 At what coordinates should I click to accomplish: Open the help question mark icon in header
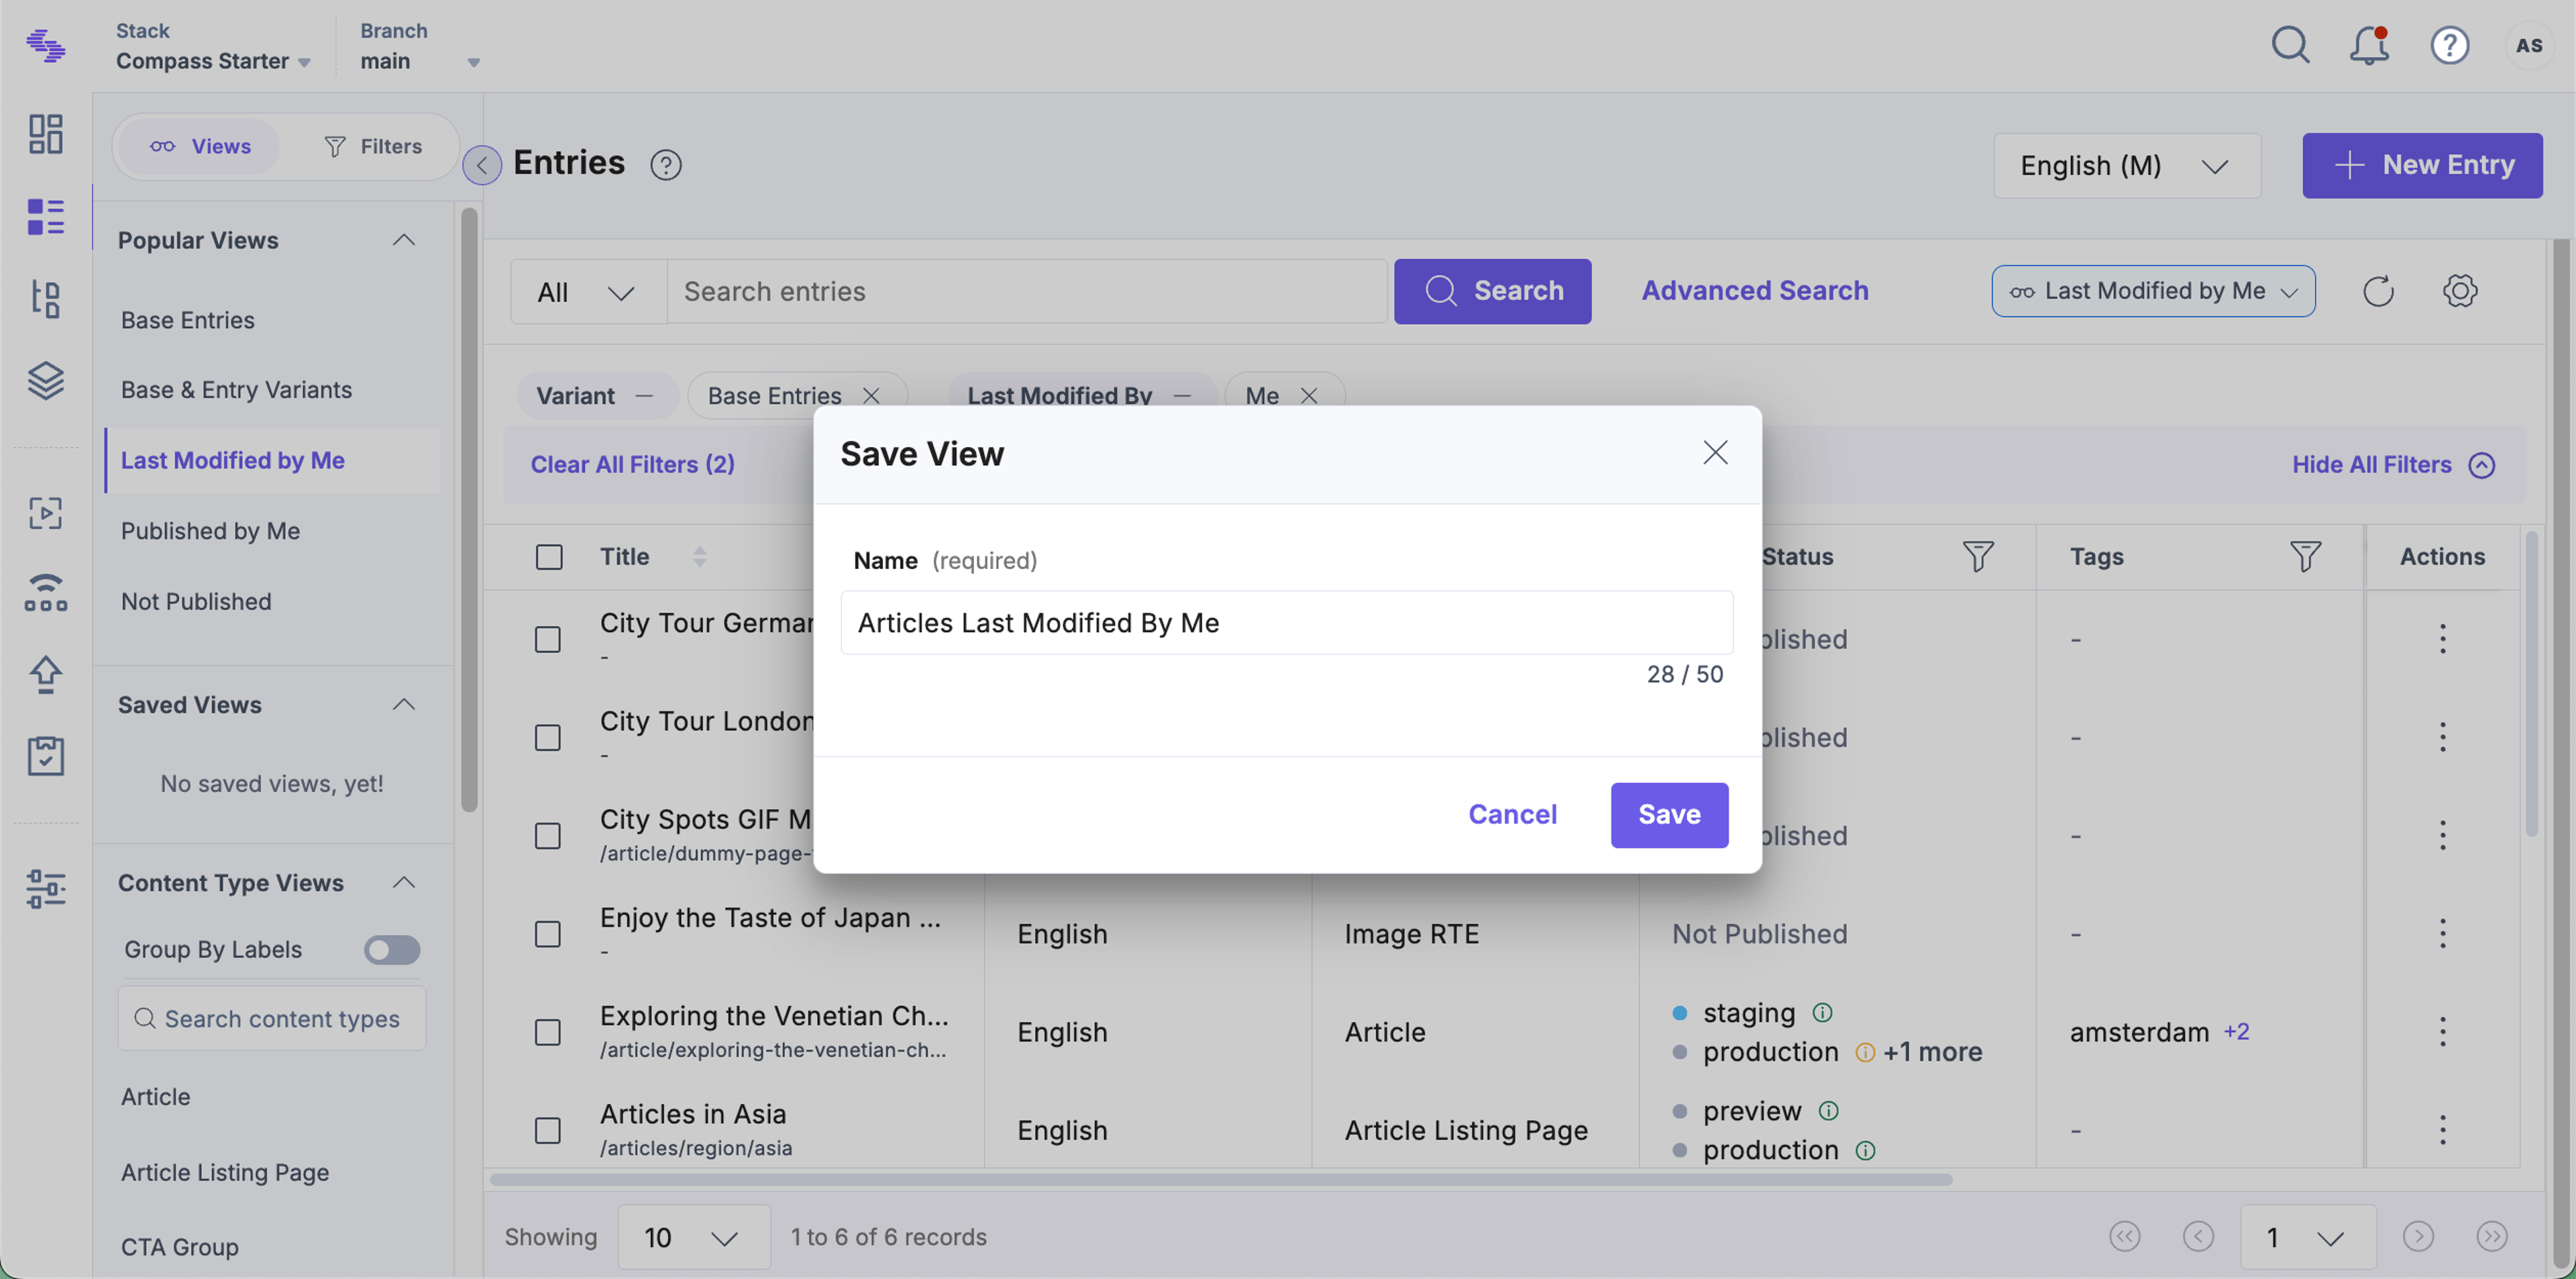(x=2449, y=46)
